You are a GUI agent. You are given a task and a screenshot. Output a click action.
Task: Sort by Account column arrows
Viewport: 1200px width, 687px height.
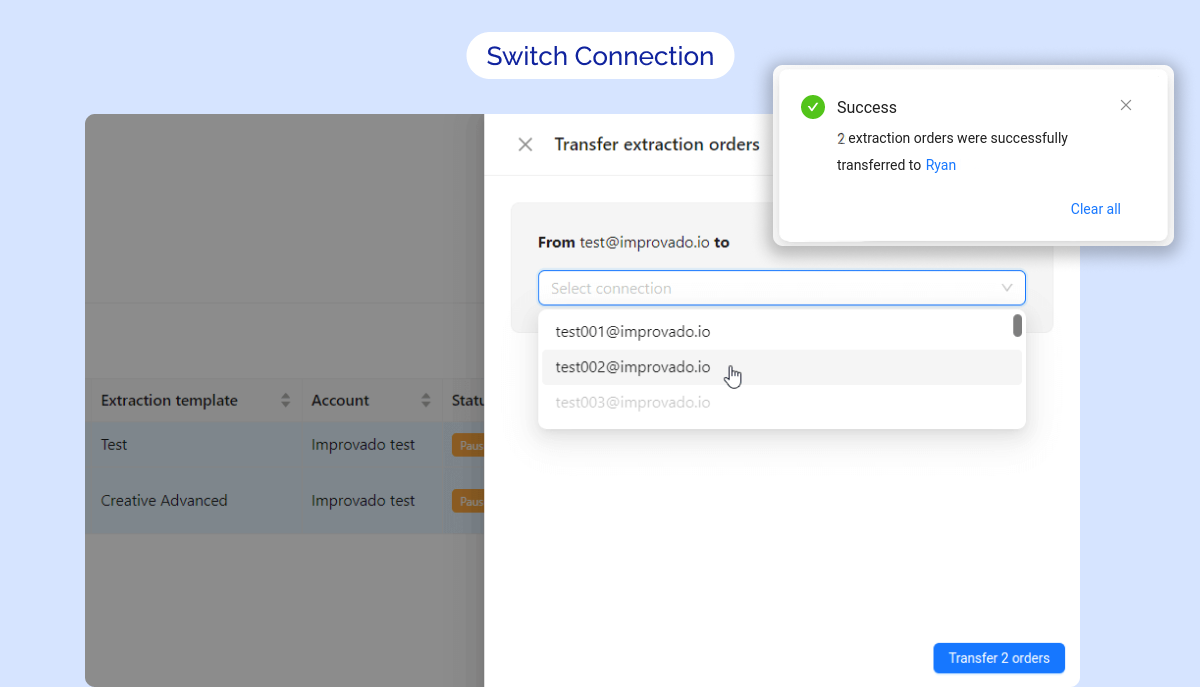click(x=426, y=401)
